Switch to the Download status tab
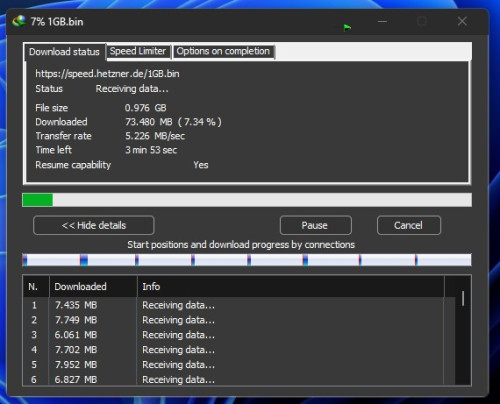The height and width of the screenshot is (404, 500). point(64,52)
